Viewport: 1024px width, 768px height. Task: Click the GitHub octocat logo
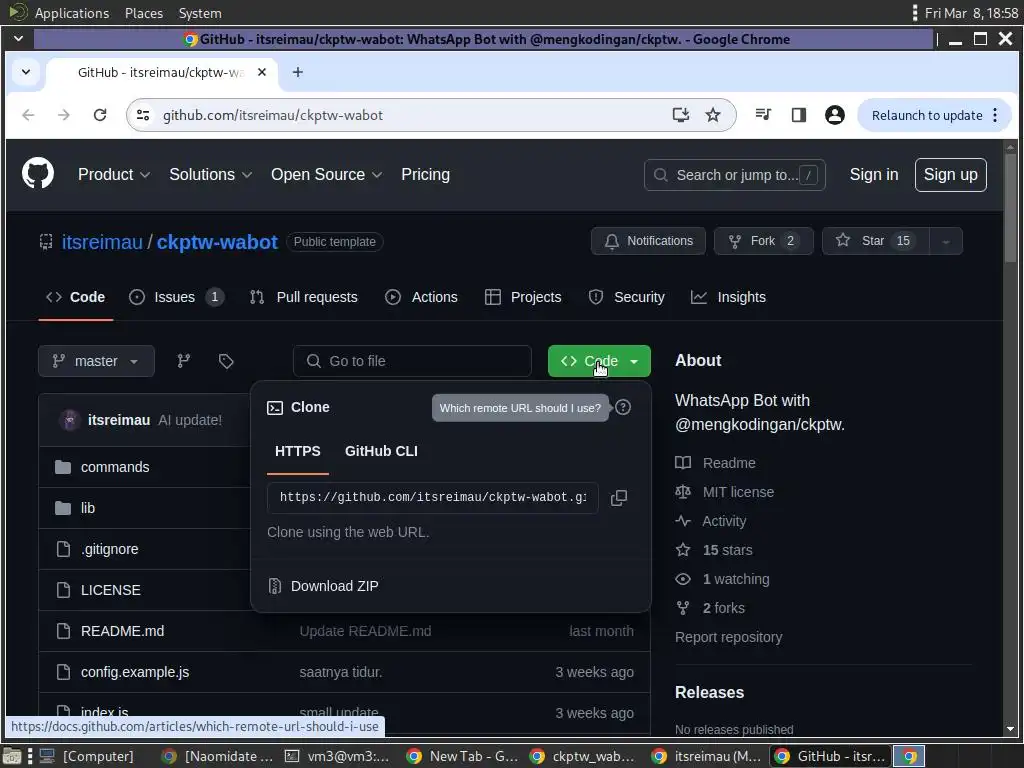point(38,174)
